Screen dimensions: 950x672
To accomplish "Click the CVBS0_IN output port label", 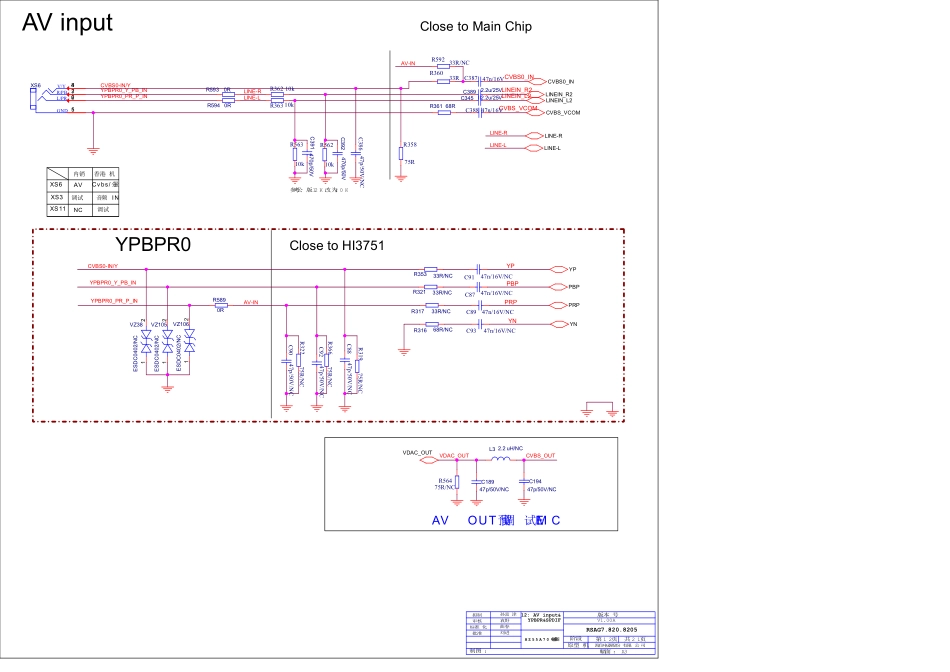I will [560, 82].
